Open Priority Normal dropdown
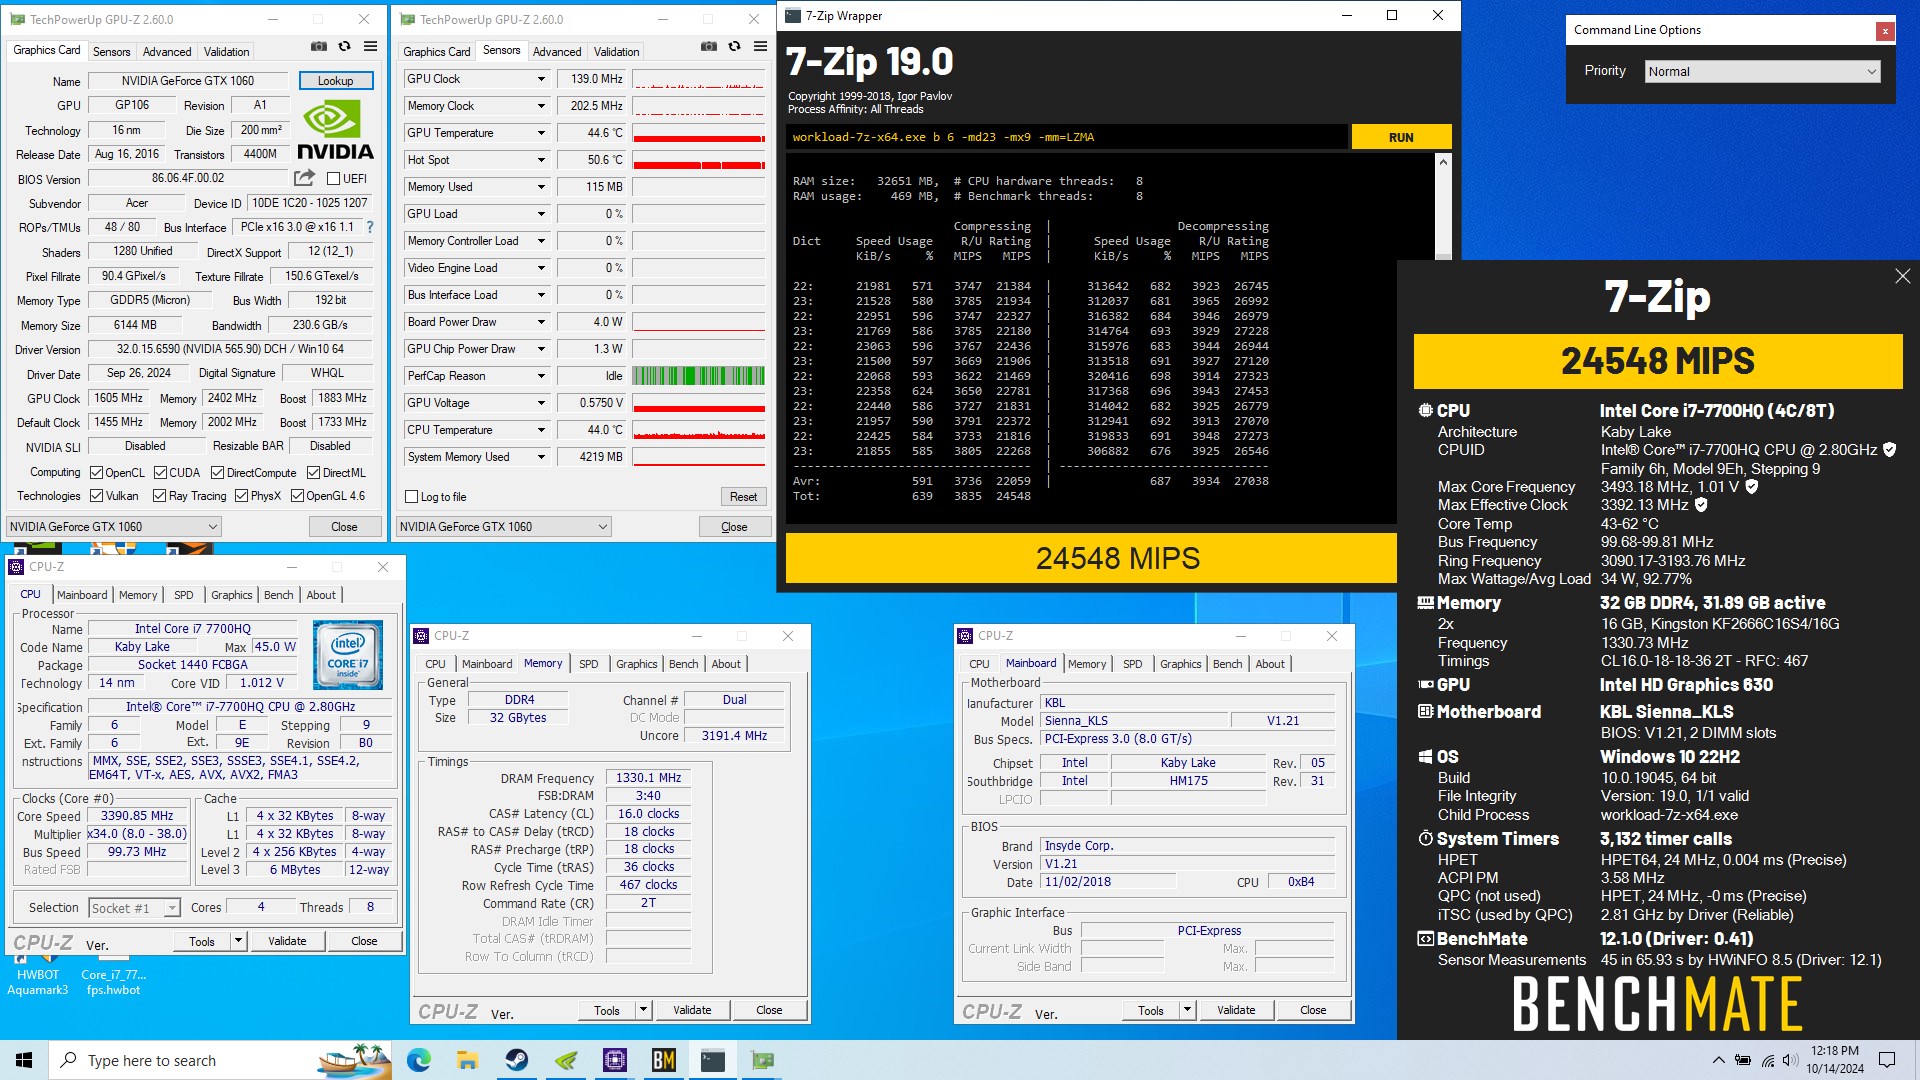 tap(1762, 72)
